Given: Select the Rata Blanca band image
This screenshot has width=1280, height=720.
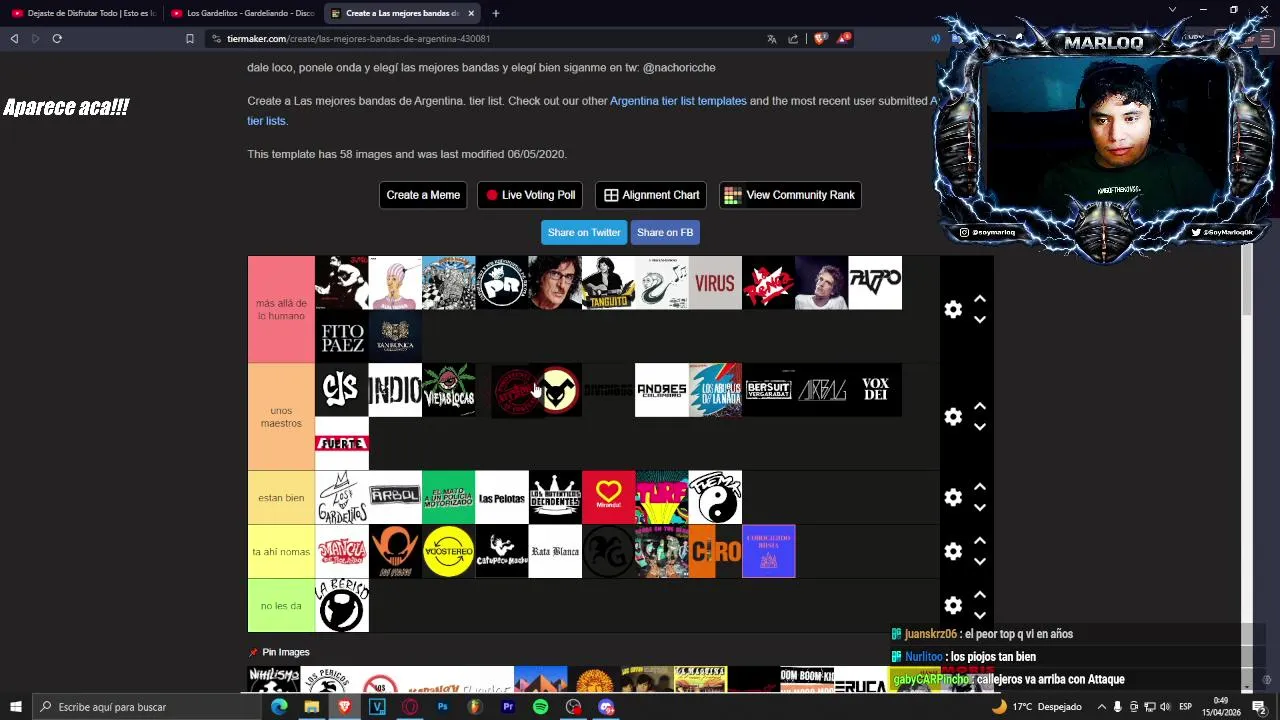Looking at the screenshot, I should click(x=555, y=552).
